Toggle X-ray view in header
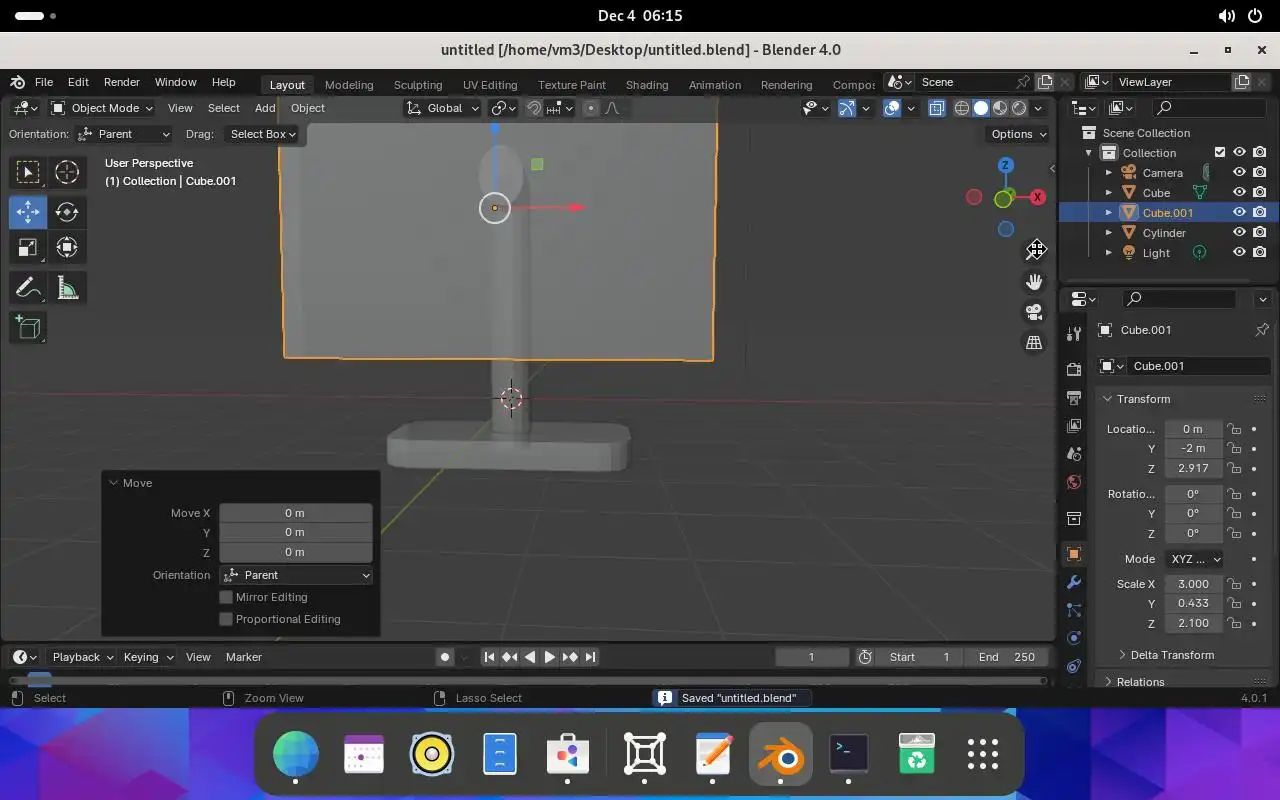This screenshot has height=800, width=1280. pos(937,108)
